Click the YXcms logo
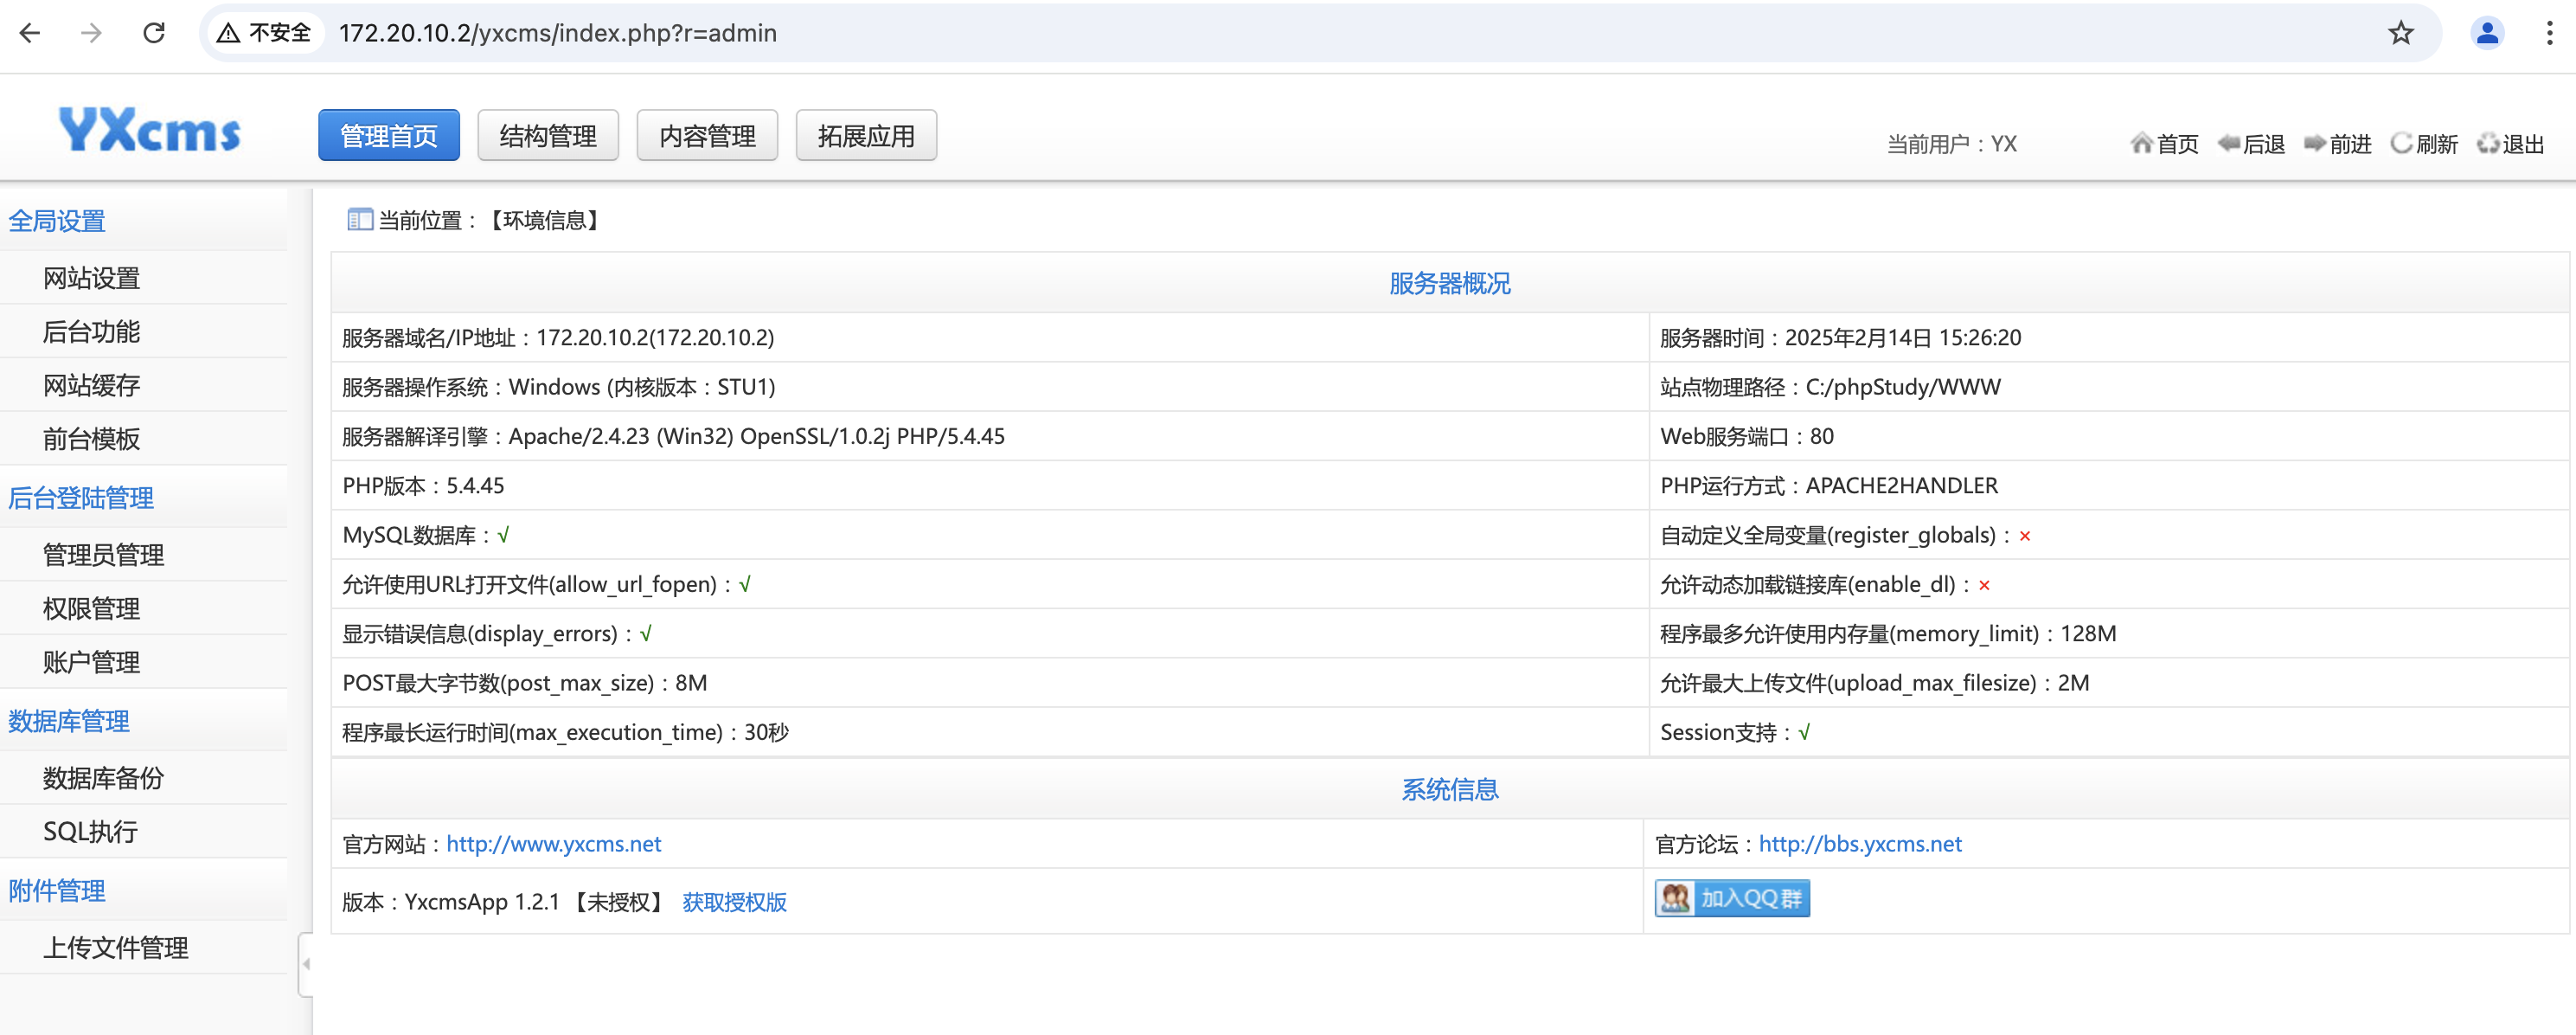This screenshot has width=2576, height=1035. [150, 131]
